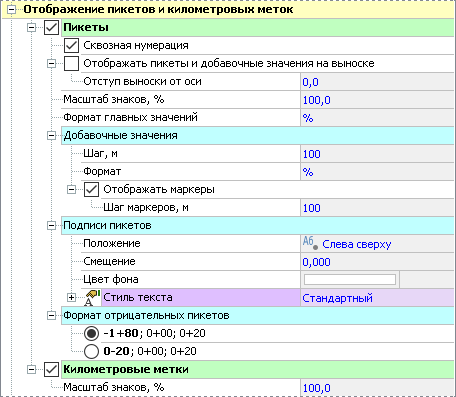This screenshot has width=456, height=397.
Task: Open the Цвет фона color swatch
Action: coord(350,279)
